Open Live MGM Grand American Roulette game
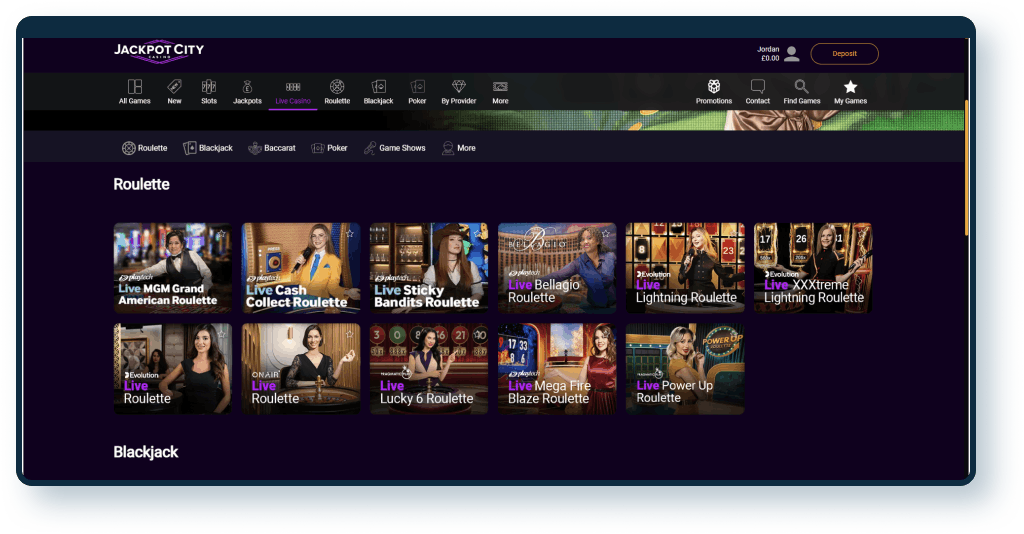This screenshot has width=1024, height=534. pyautogui.click(x=172, y=268)
